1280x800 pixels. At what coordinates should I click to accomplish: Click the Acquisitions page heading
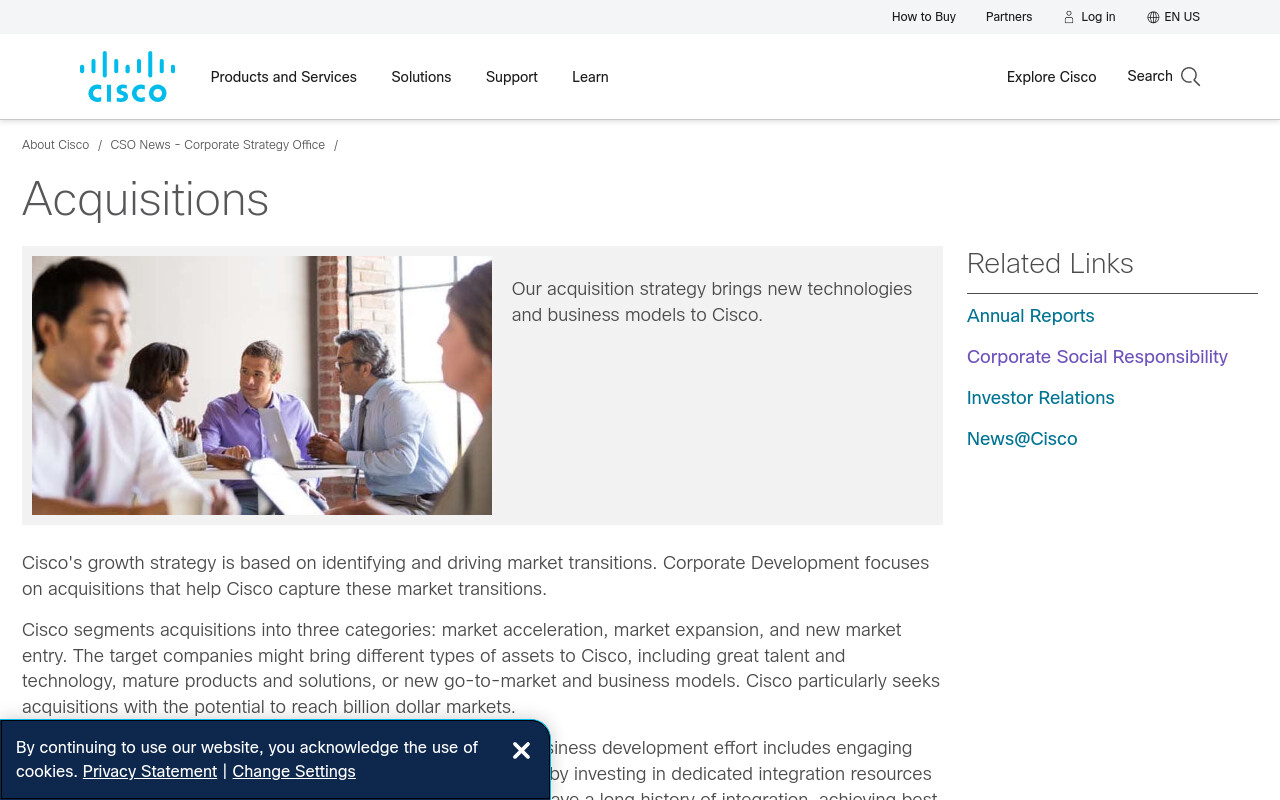(x=146, y=200)
